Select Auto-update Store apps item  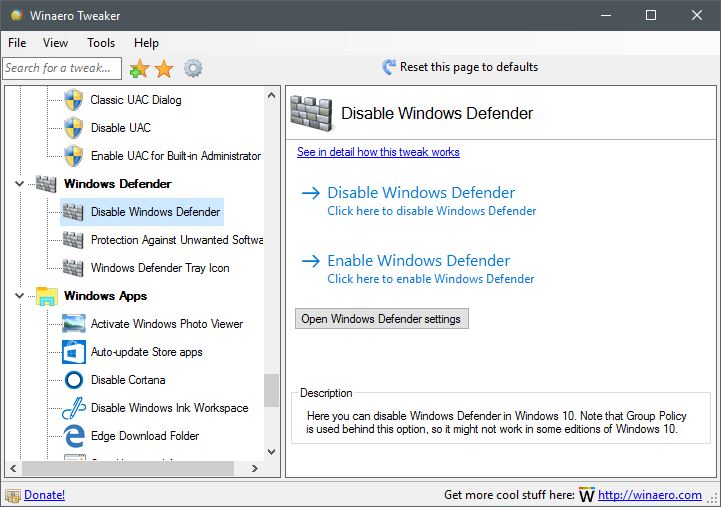click(x=147, y=352)
